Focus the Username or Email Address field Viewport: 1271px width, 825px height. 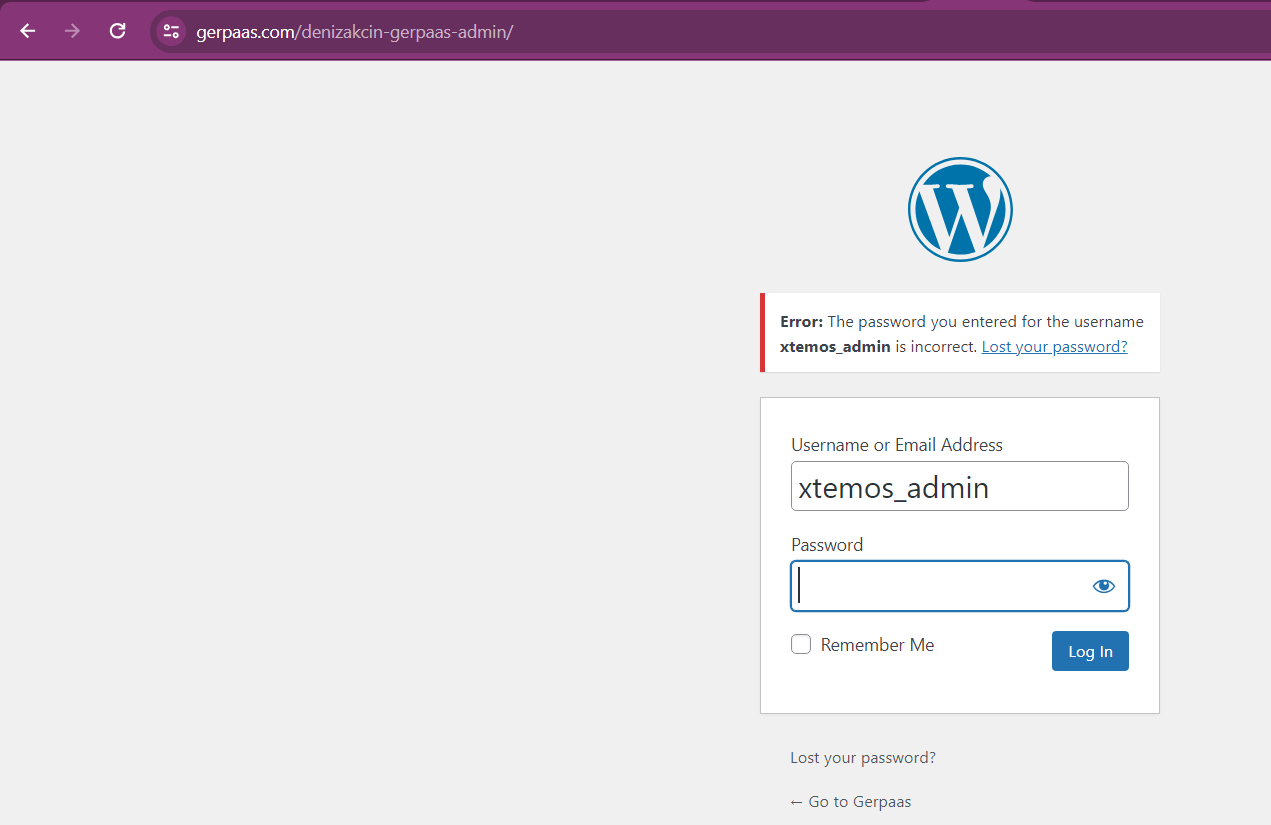pyautogui.click(x=960, y=486)
